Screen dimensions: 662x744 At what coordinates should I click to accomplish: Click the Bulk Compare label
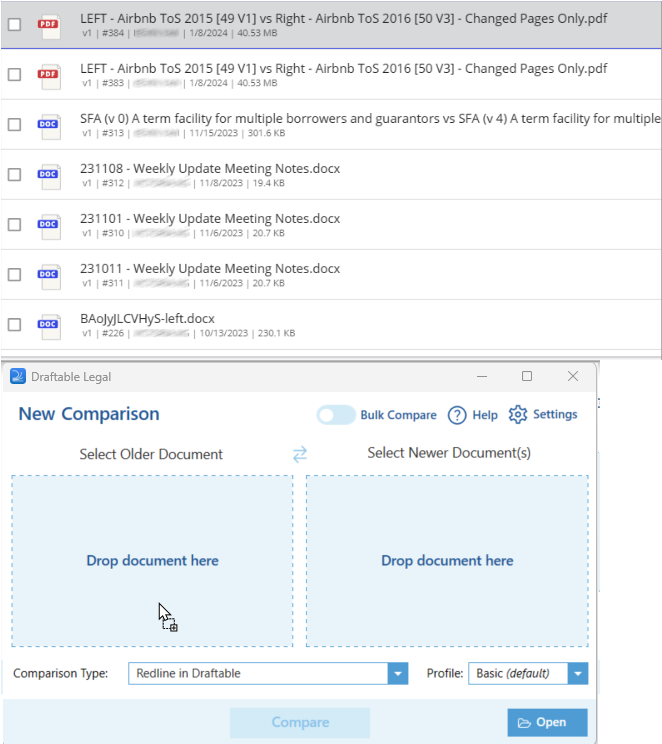(398, 415)
